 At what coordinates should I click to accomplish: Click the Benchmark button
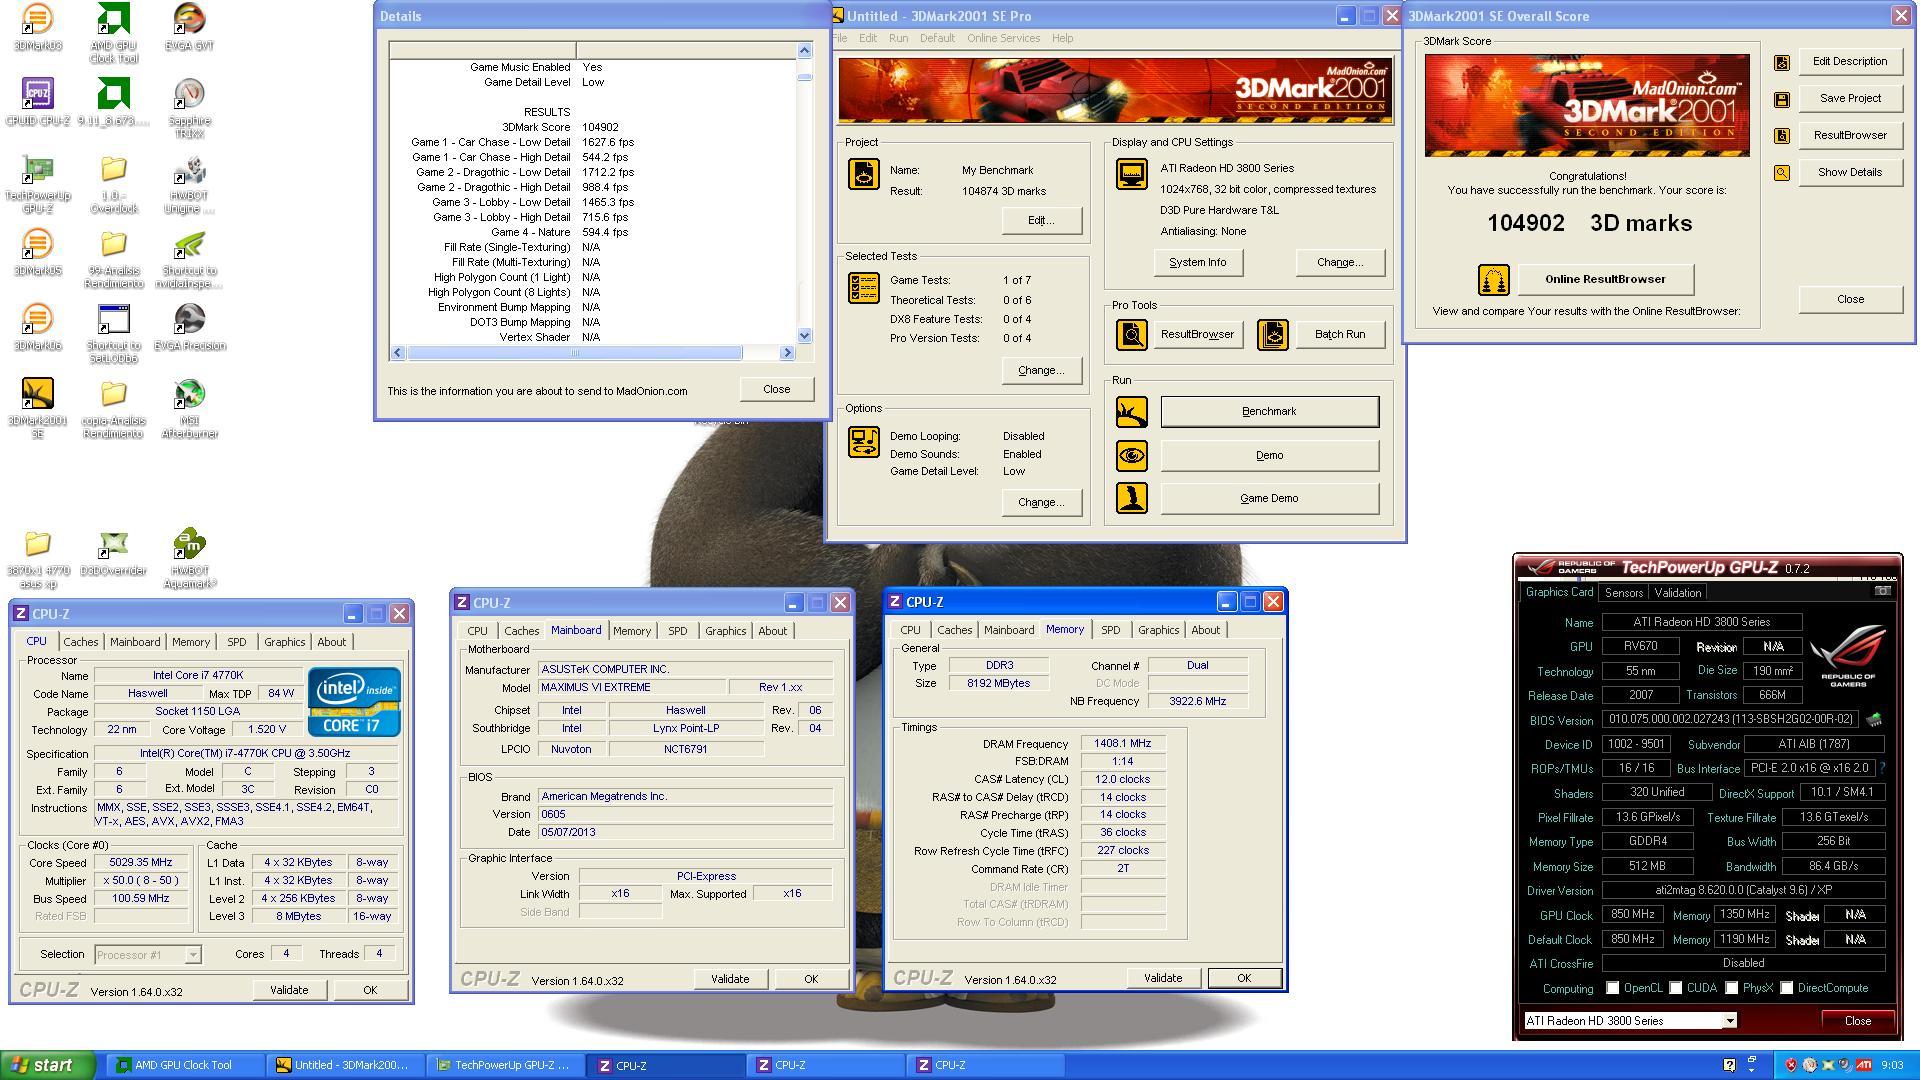[1269, 411]
